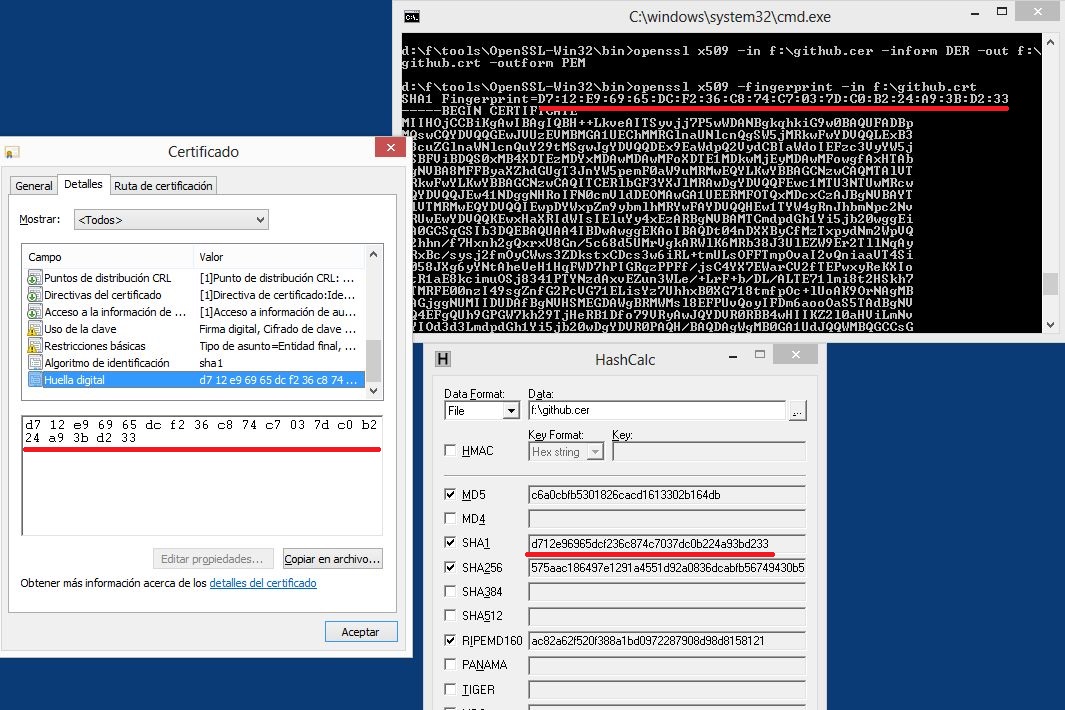Toggle the RIPEMD160 checkbox
The image size is (1065, 710).
click(x=451, y=640)
